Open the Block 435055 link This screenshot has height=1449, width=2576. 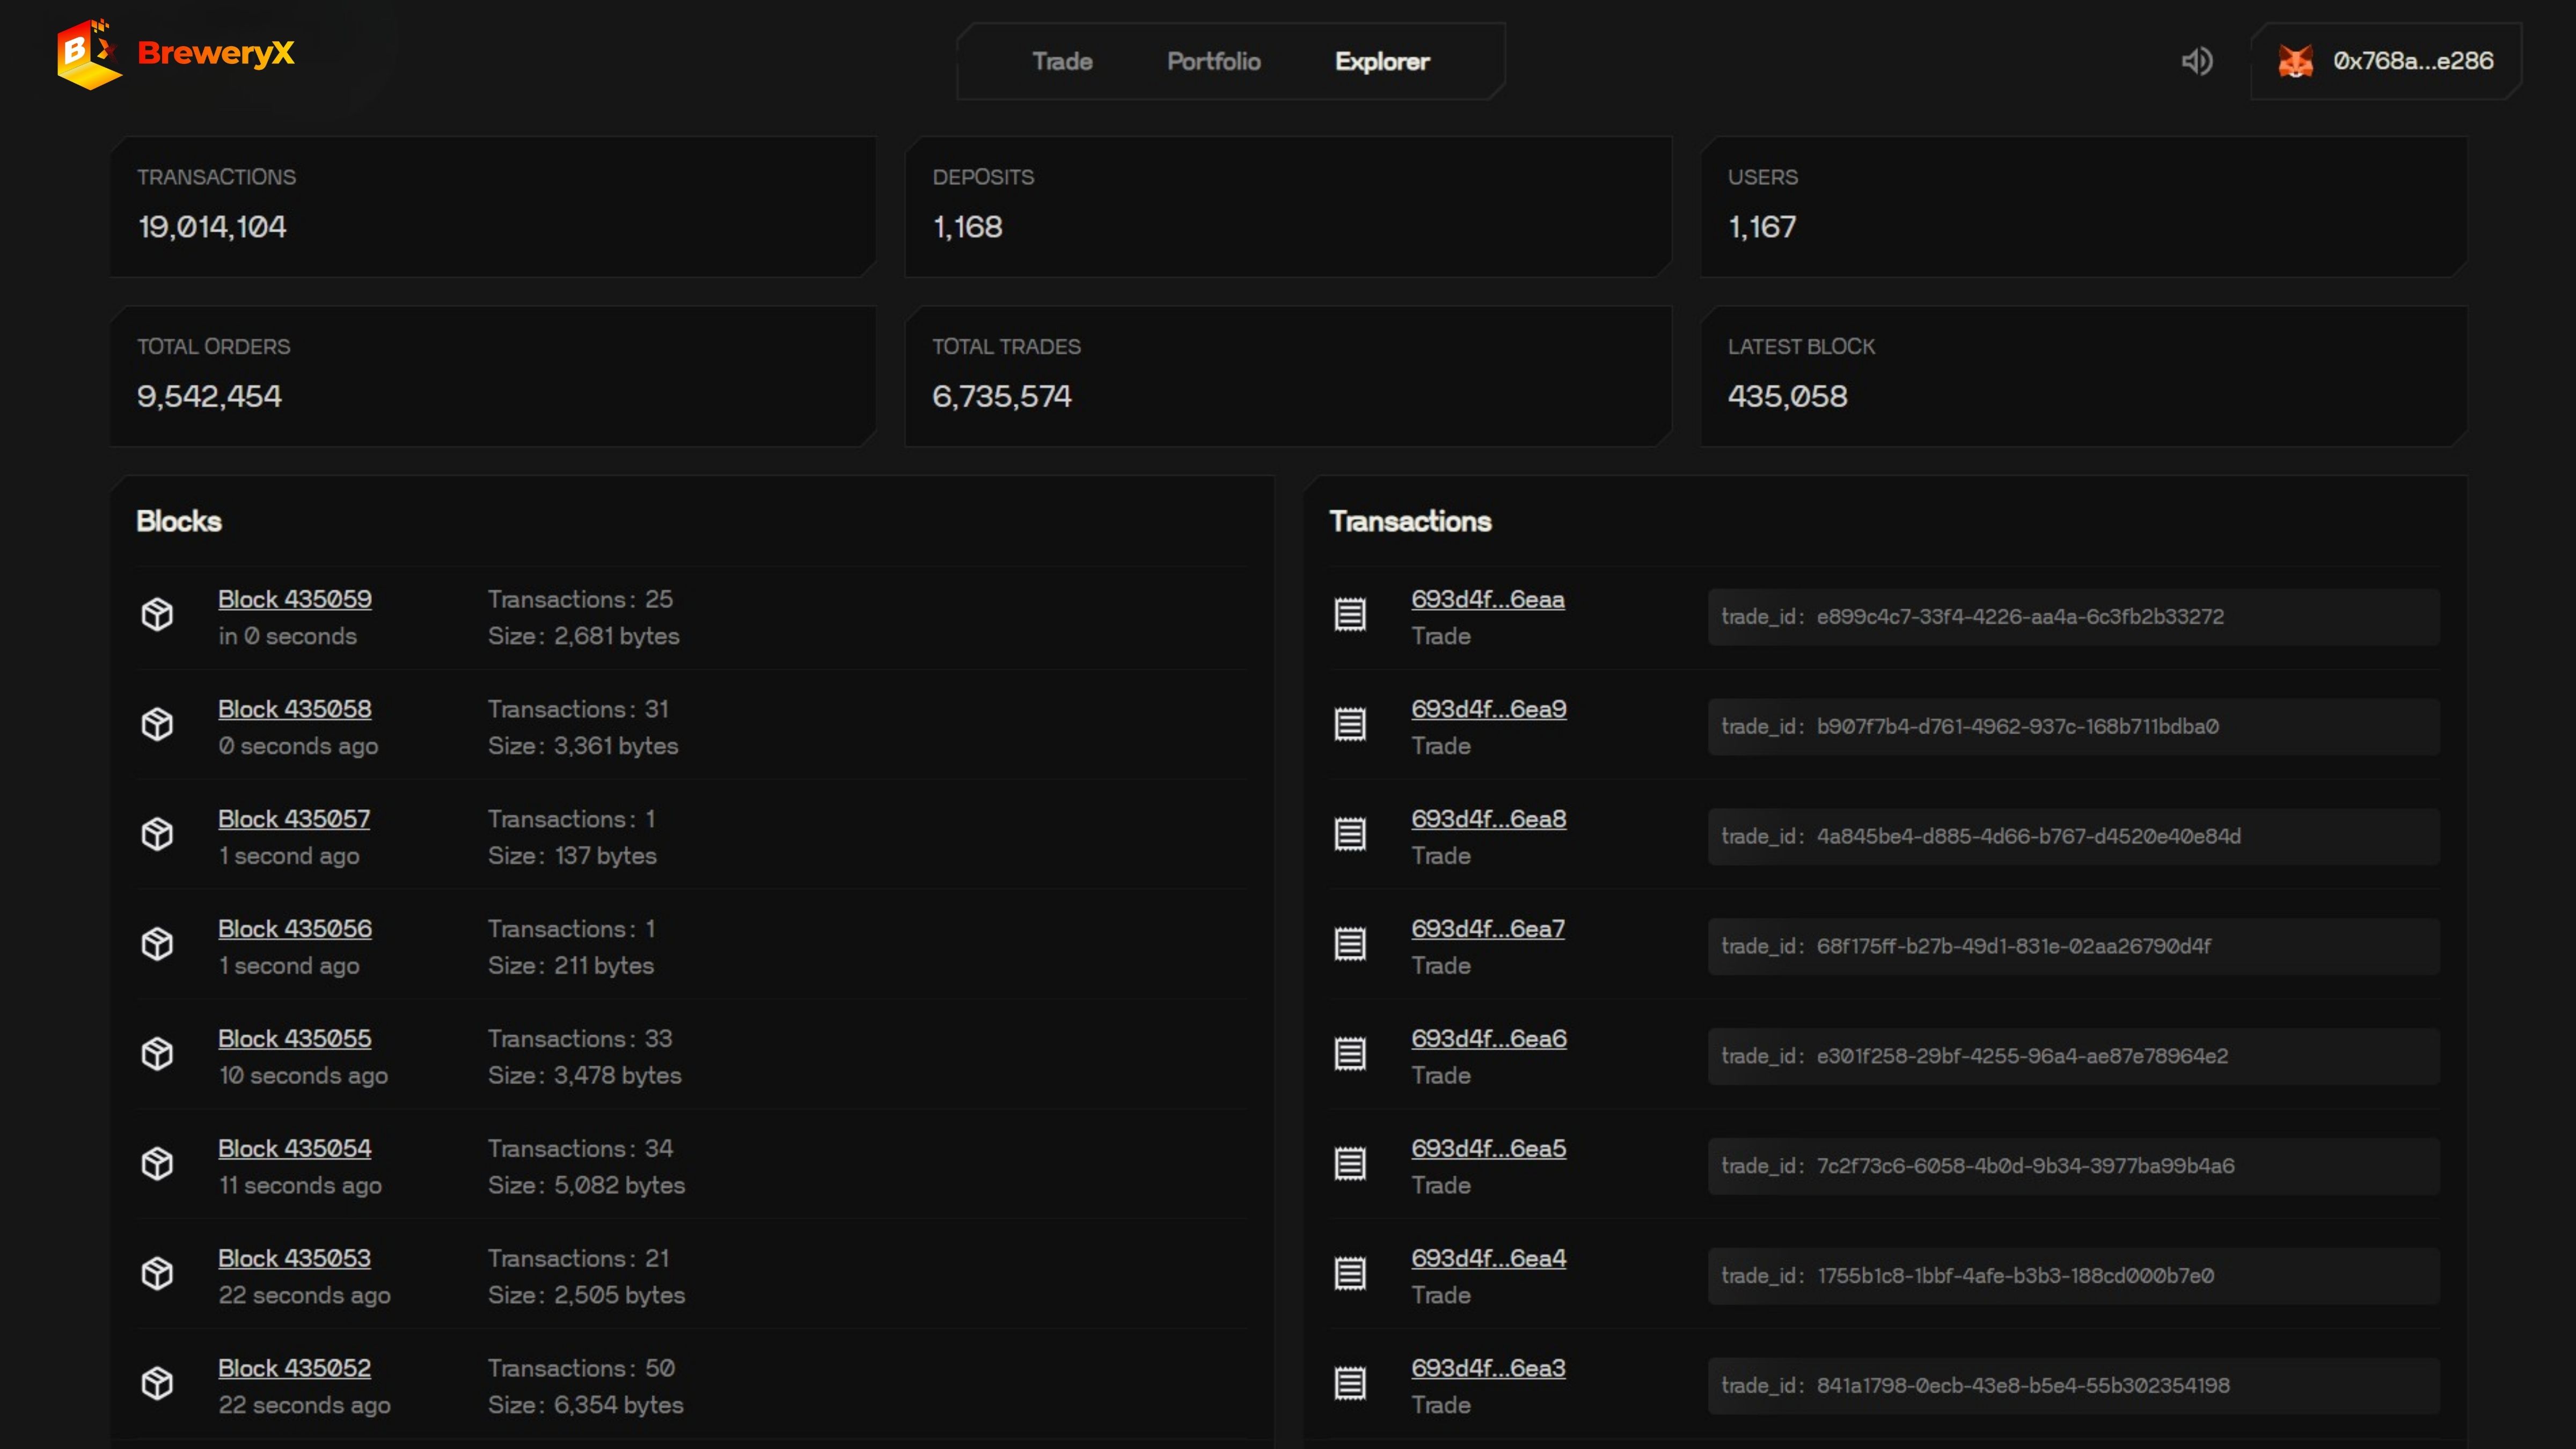[x=294, y=1039]
